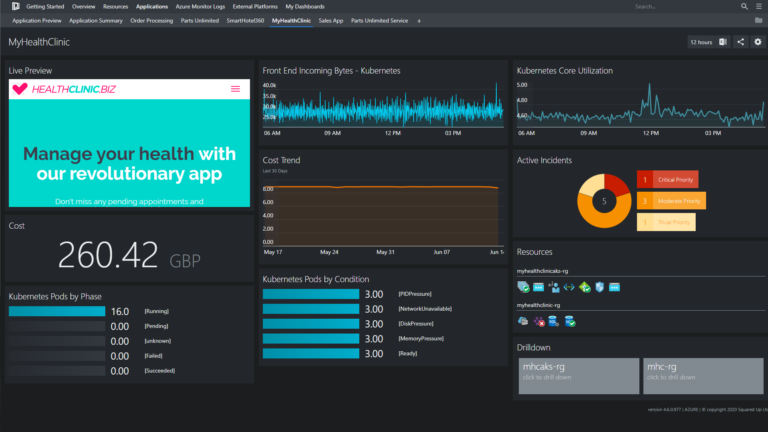The height and width of the screenshot is (432, 768).
Task: Switch to the Sales App tab
Action: tap(331, 21)
